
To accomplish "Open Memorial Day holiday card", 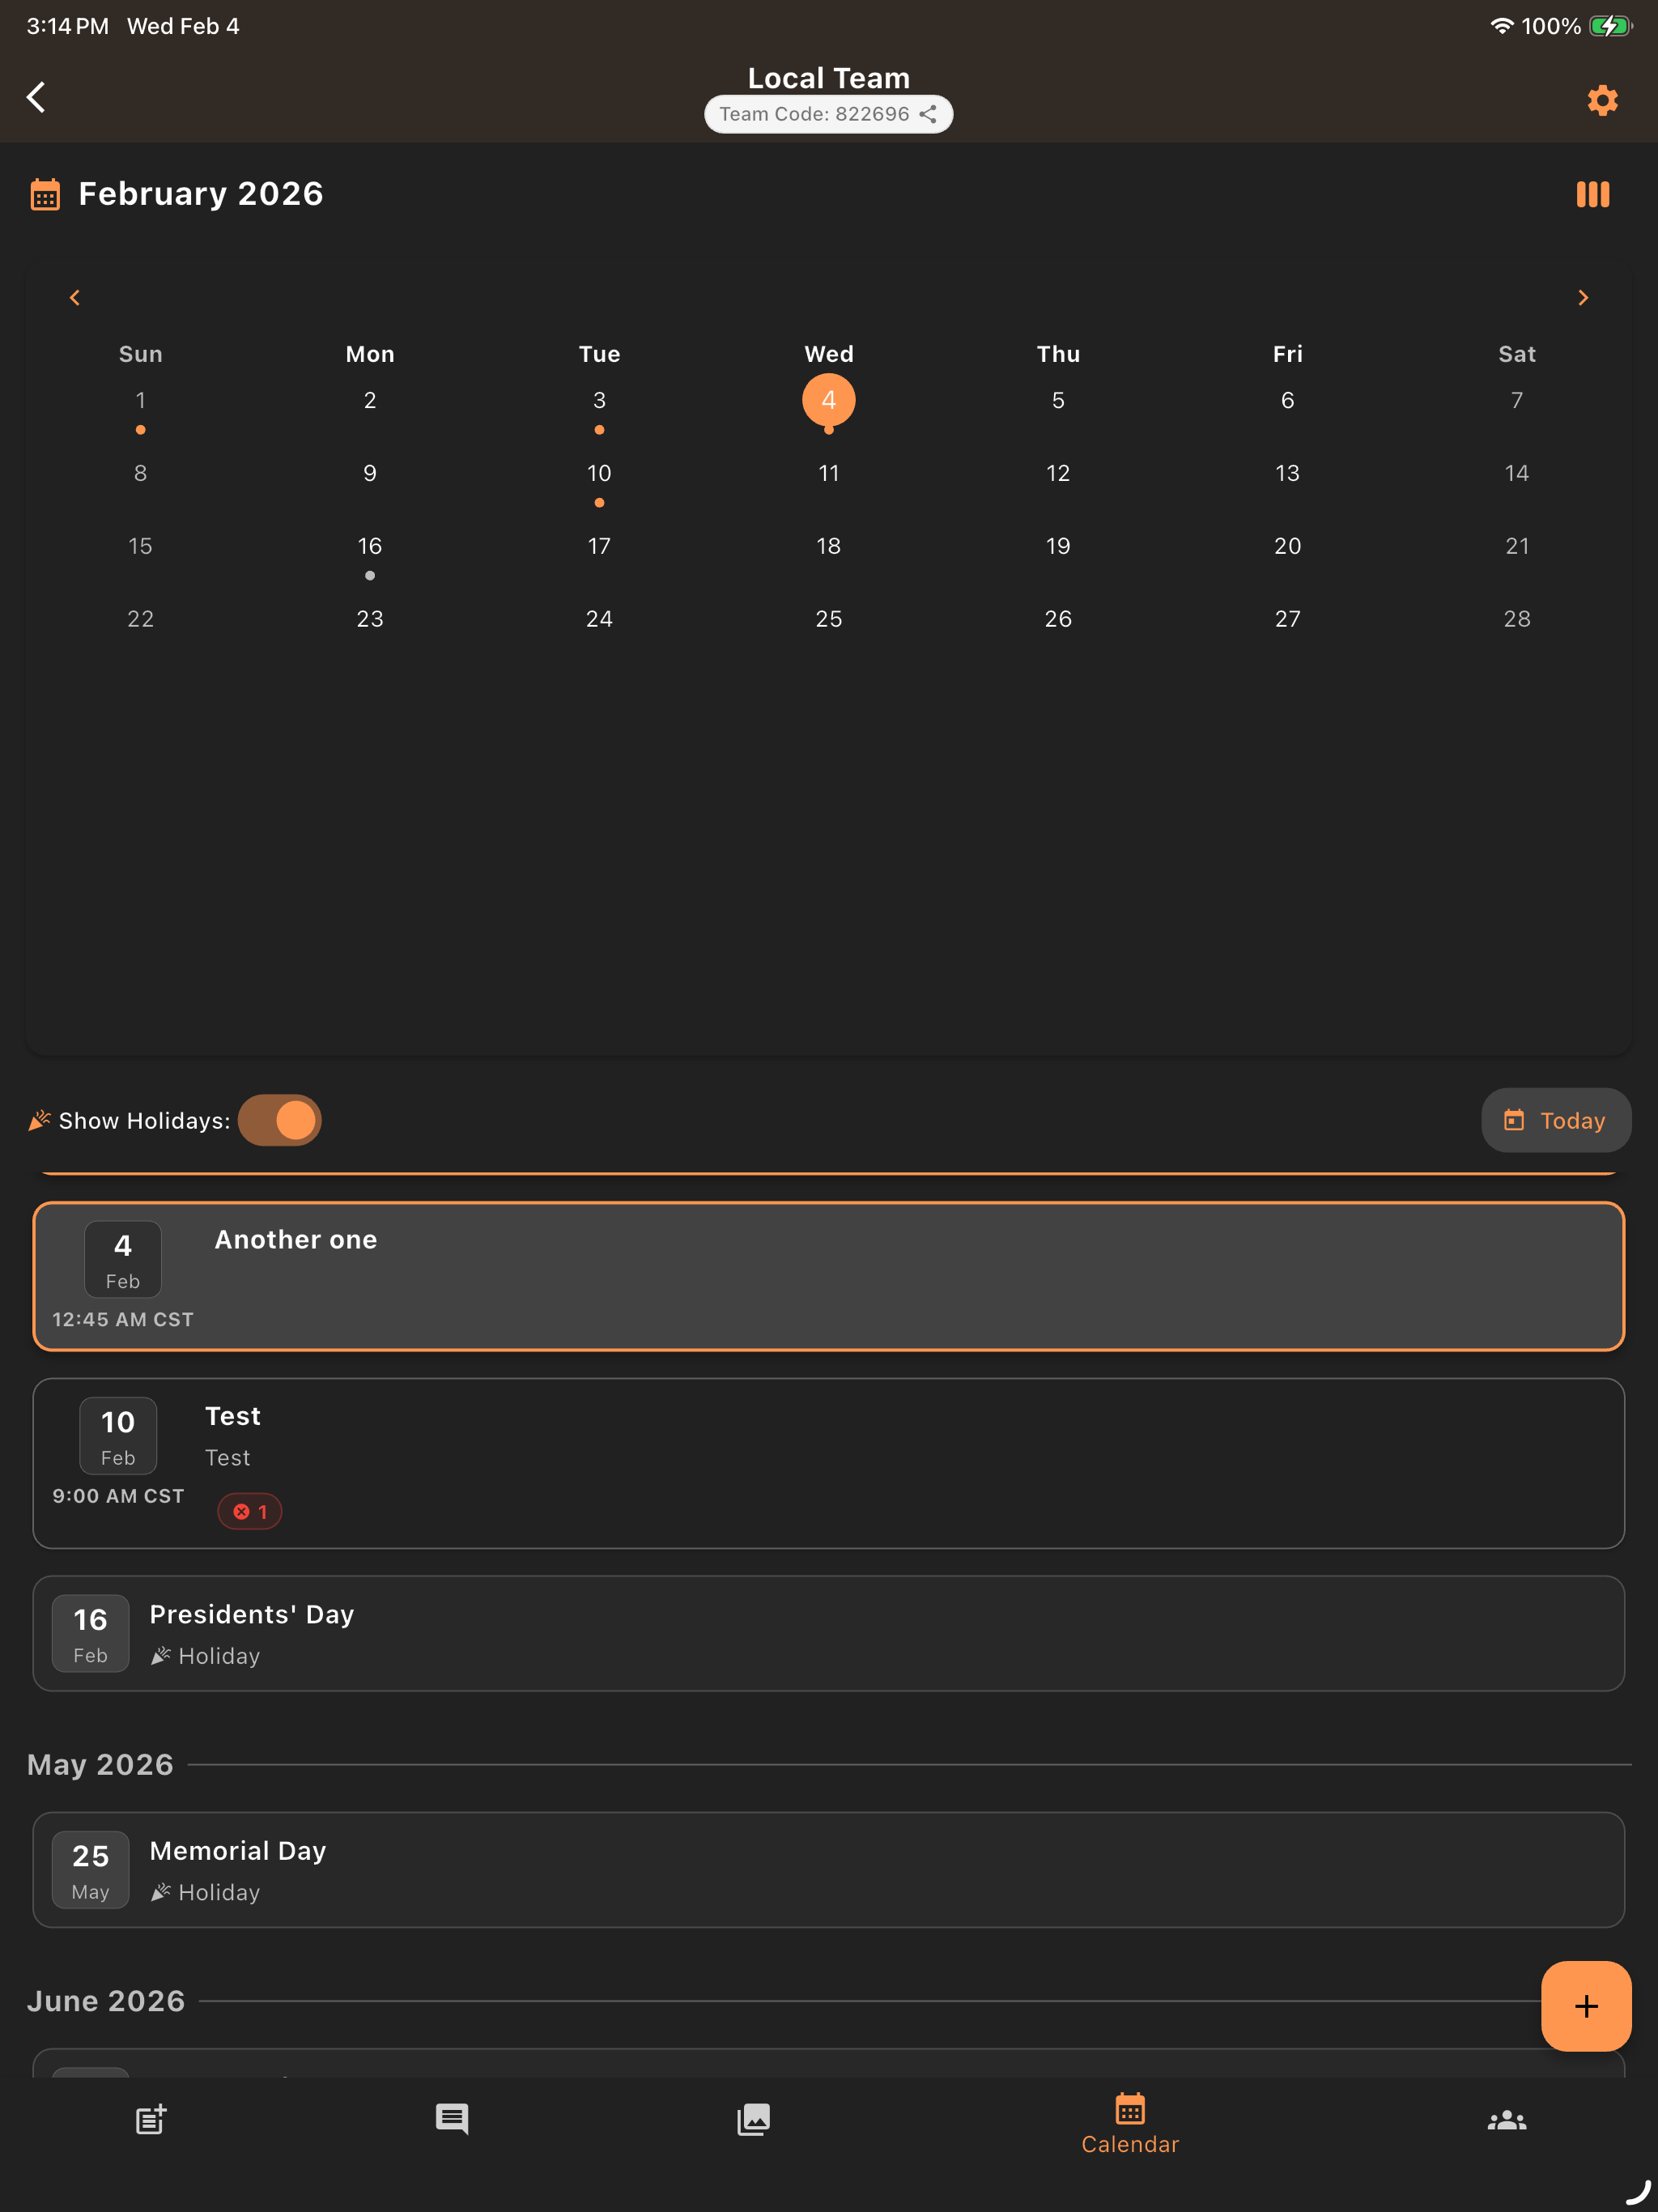I will 828,1869.
